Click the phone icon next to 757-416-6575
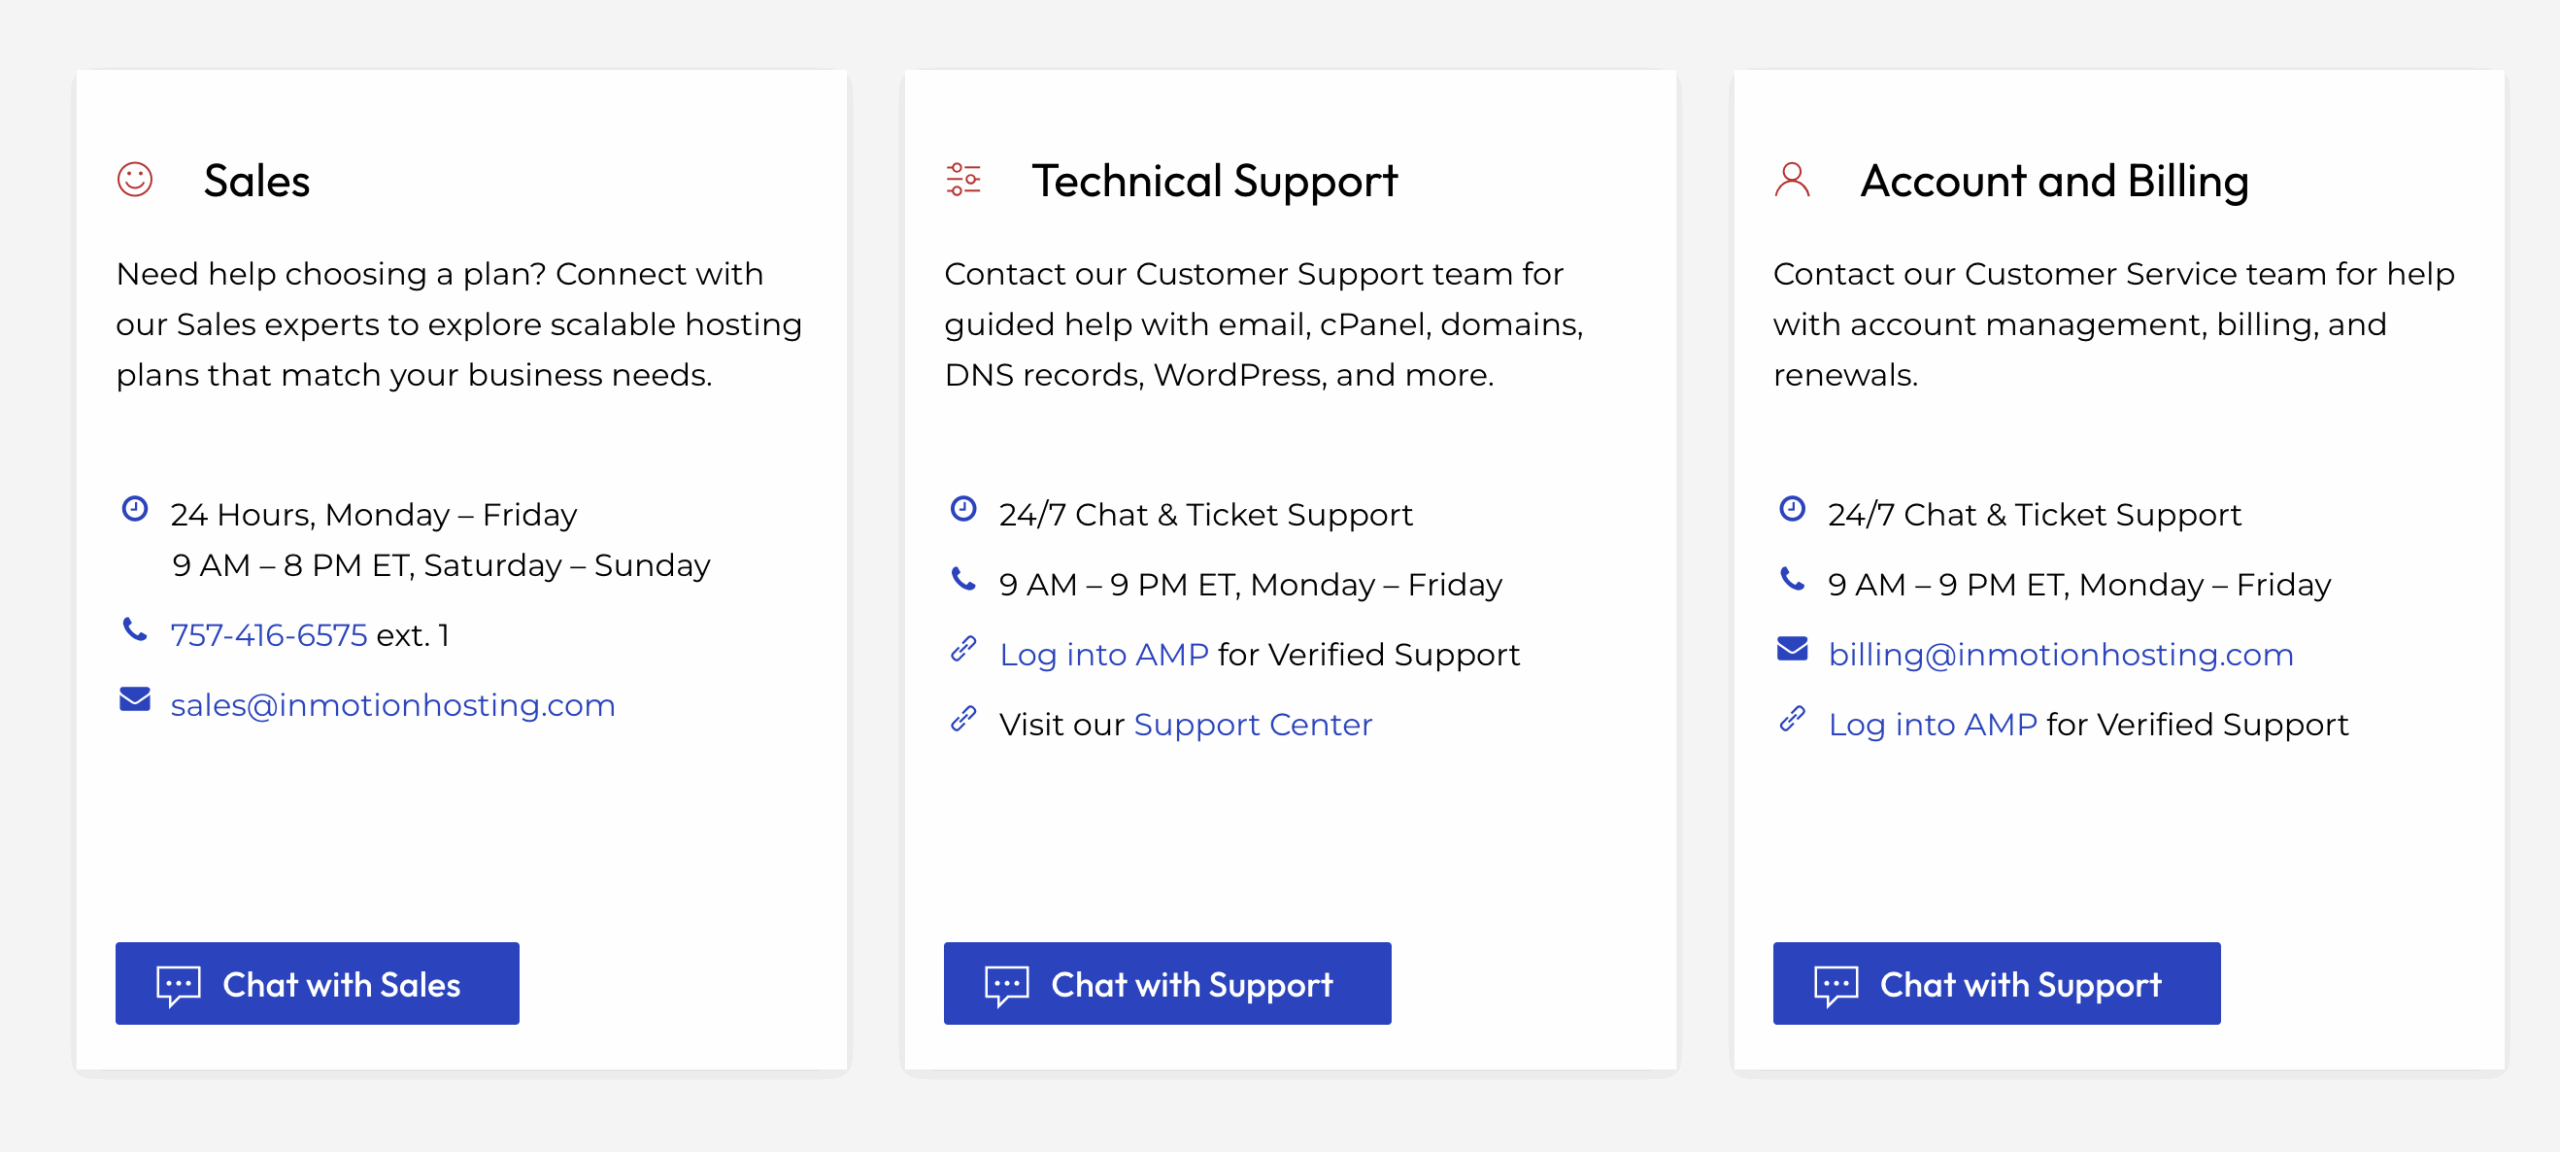Screen dimensions: 2560x1152 pos(135,630)
